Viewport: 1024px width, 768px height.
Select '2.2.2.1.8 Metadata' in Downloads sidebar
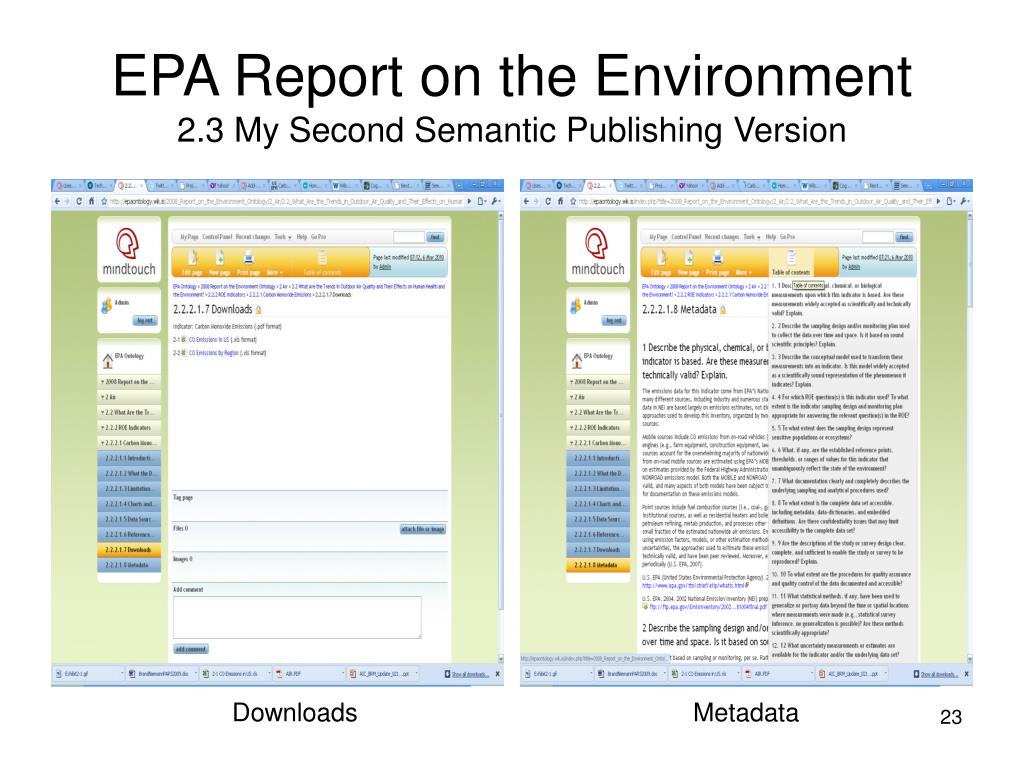pyautogui.click(x=129, y=565)
